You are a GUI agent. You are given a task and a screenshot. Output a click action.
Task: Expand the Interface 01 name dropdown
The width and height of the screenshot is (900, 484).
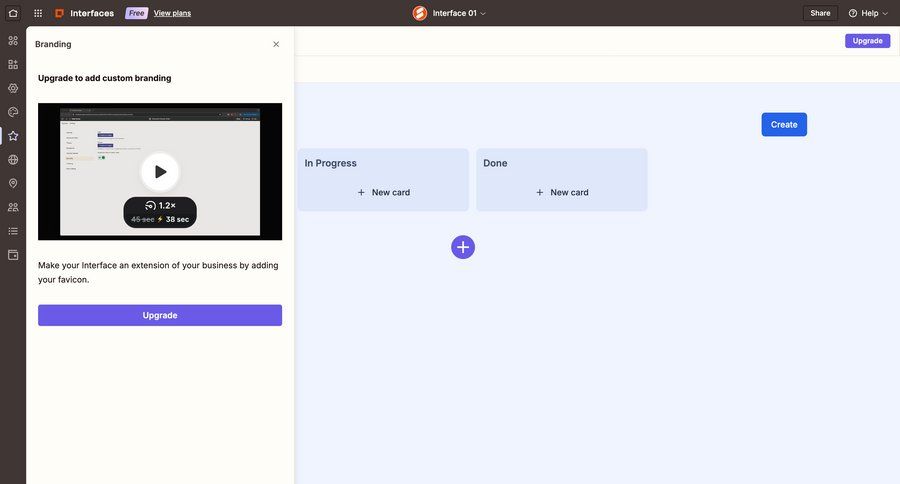(x=459, y=13)
